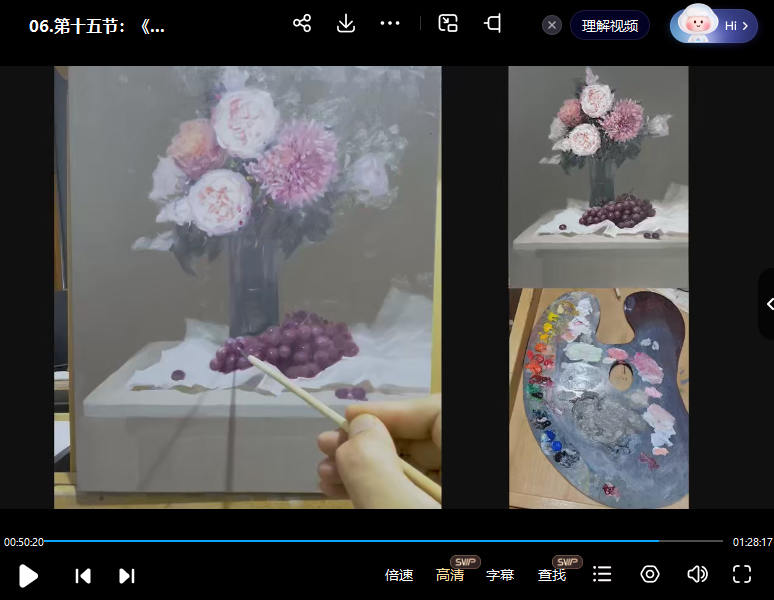The image size is (774, 600).
Task: Show the playlist list
Action: click(x=602, y=574)
